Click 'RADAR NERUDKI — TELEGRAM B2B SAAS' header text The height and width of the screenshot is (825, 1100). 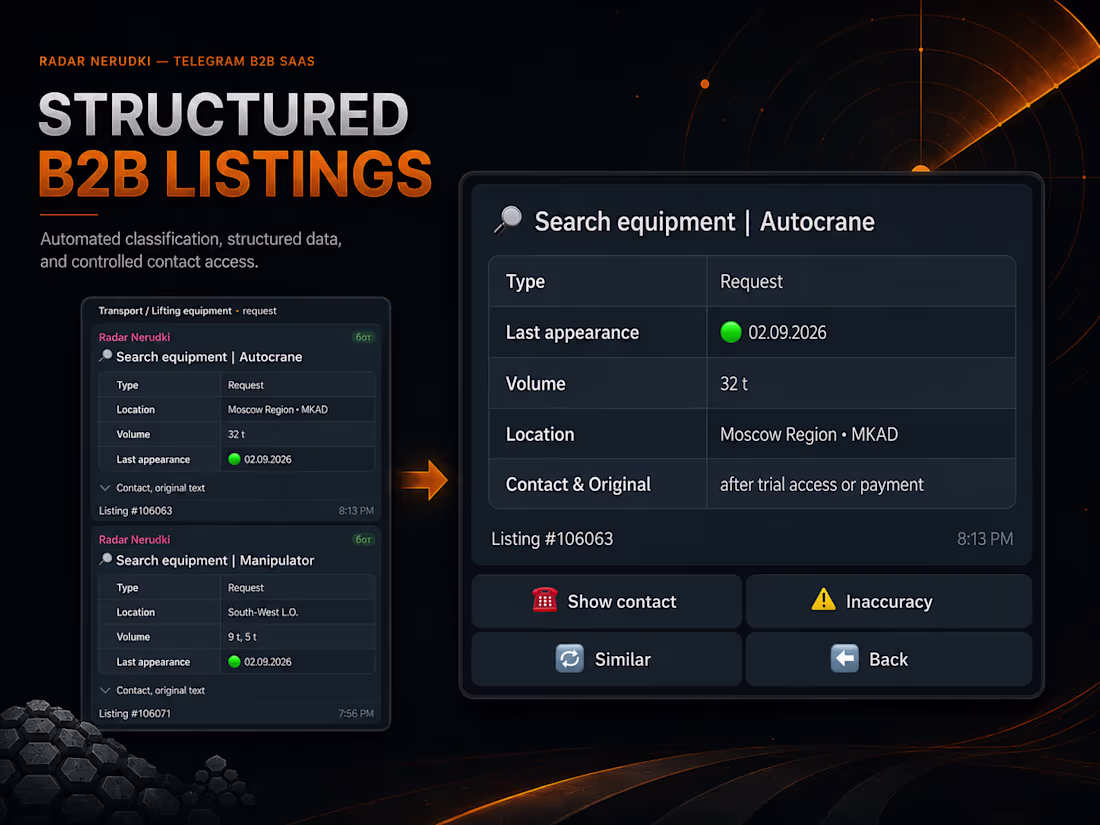tap(177, 61)
